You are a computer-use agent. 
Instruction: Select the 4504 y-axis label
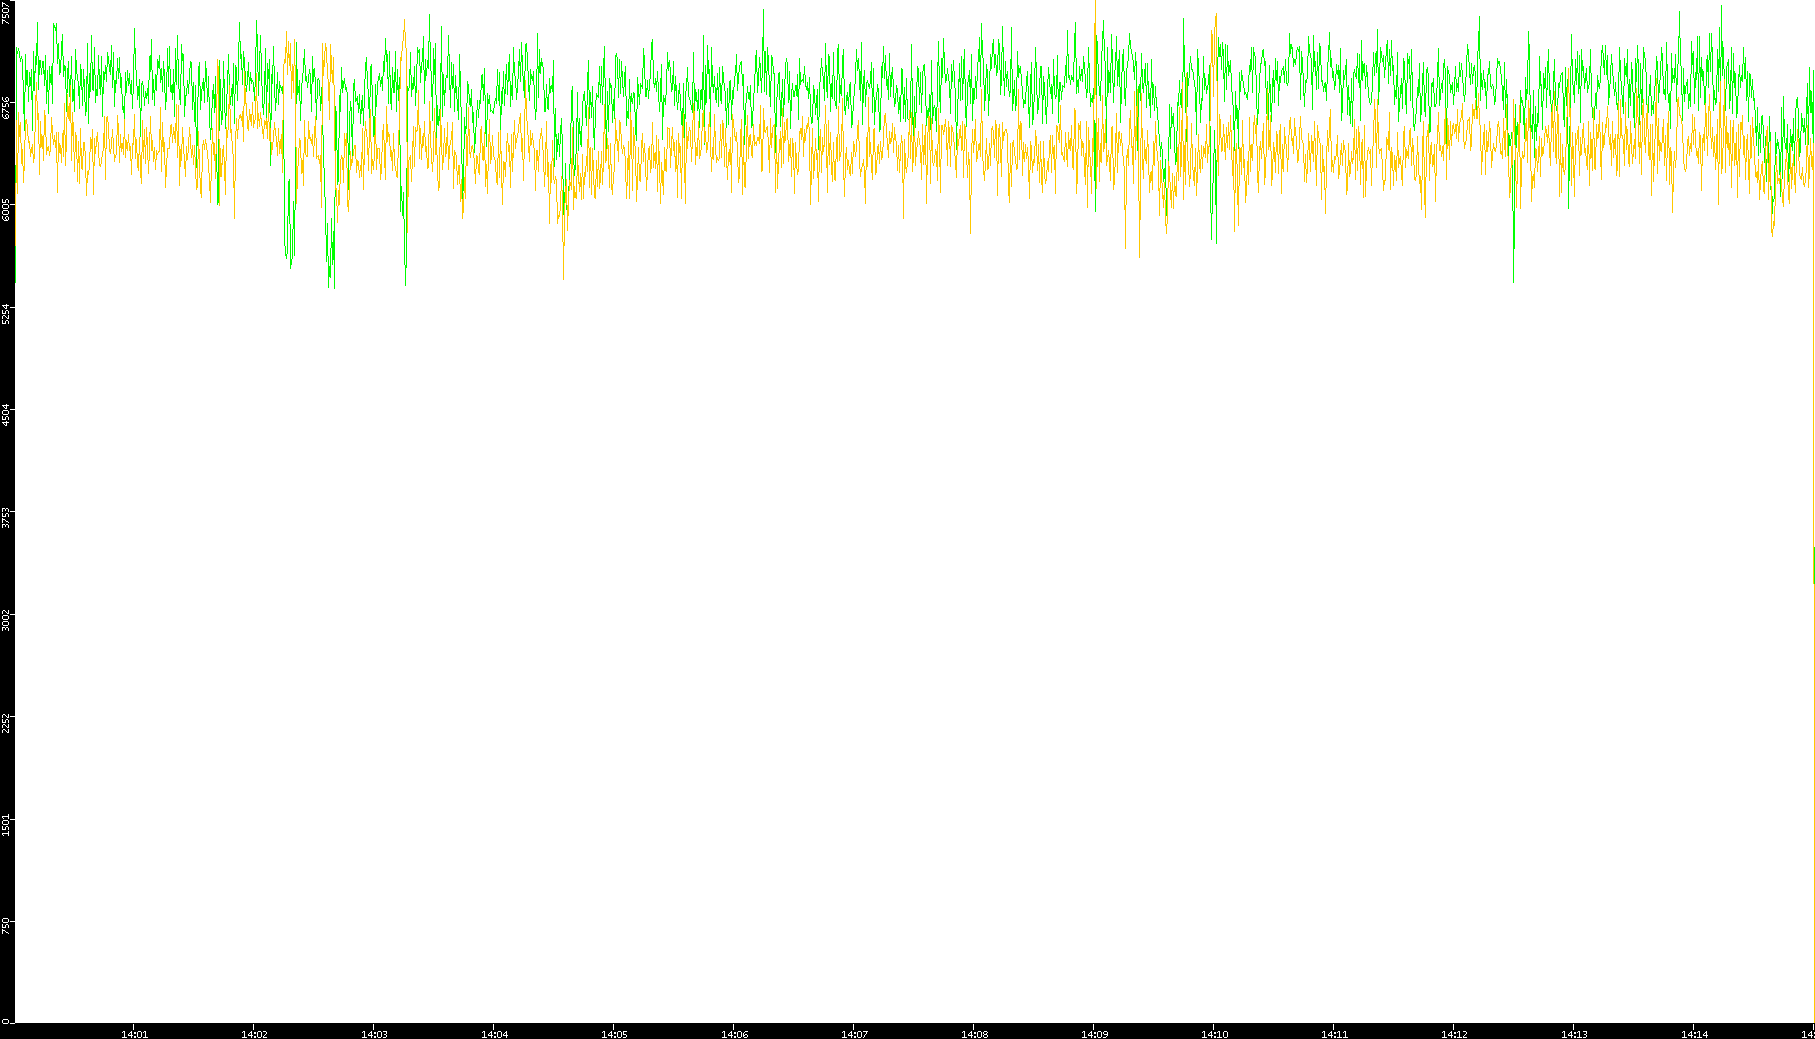pos(7,415)
